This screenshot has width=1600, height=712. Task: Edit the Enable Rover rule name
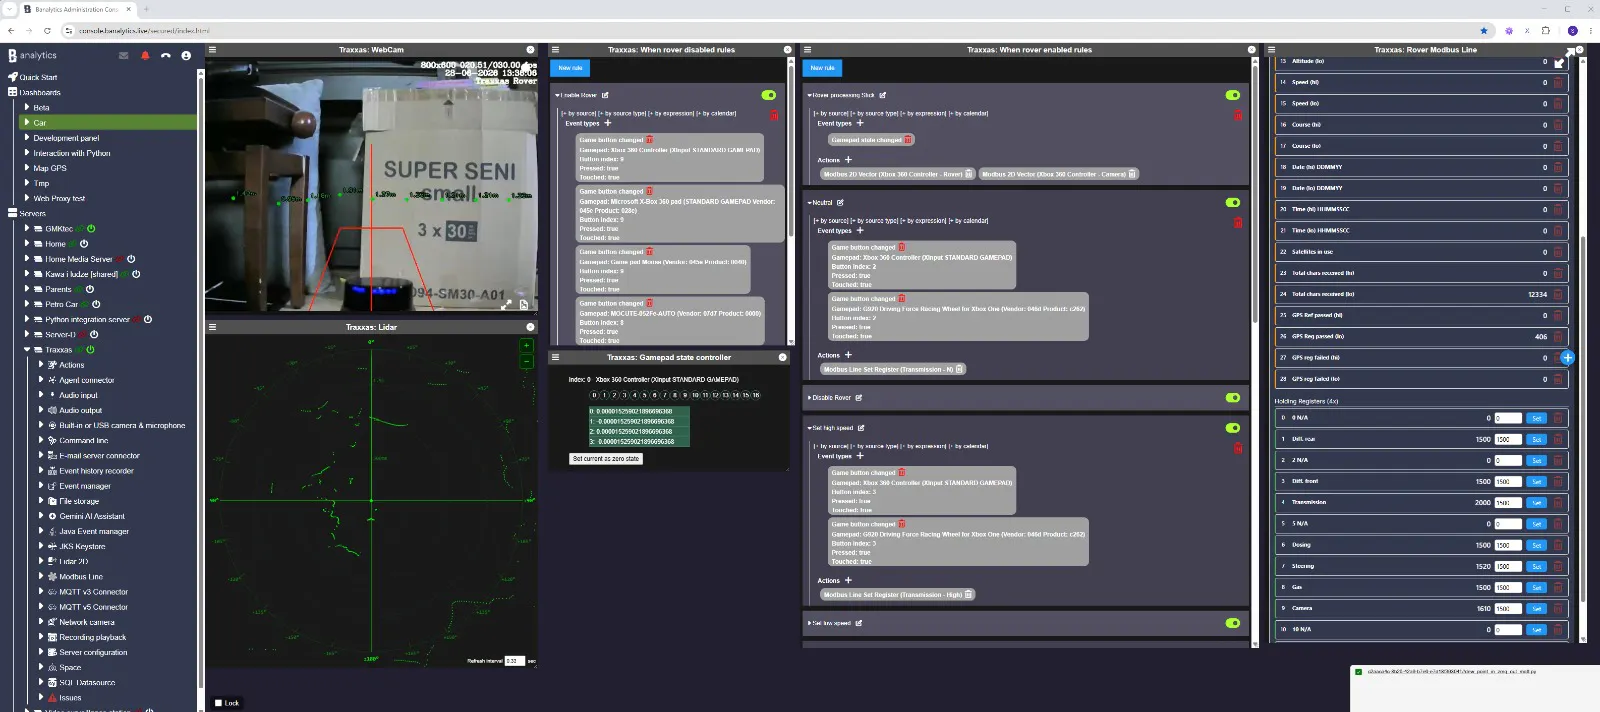(605, 95)
